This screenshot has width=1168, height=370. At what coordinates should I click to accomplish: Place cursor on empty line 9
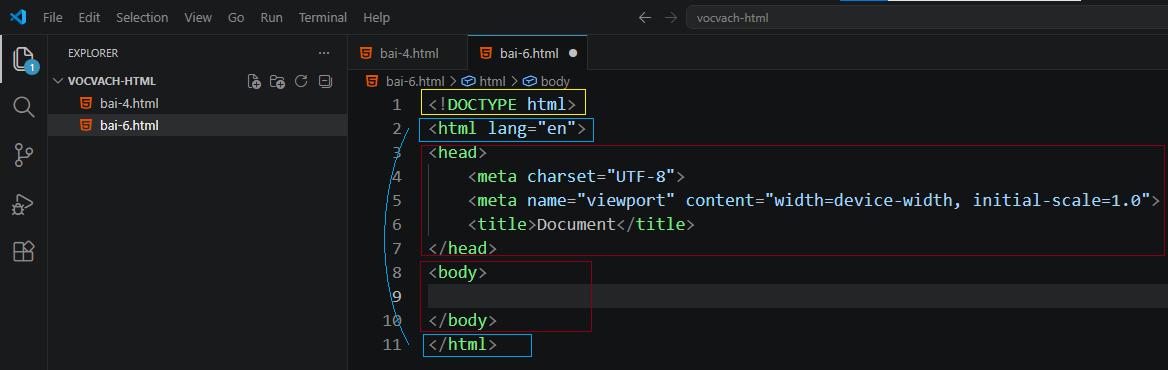[x=797, y=296]
